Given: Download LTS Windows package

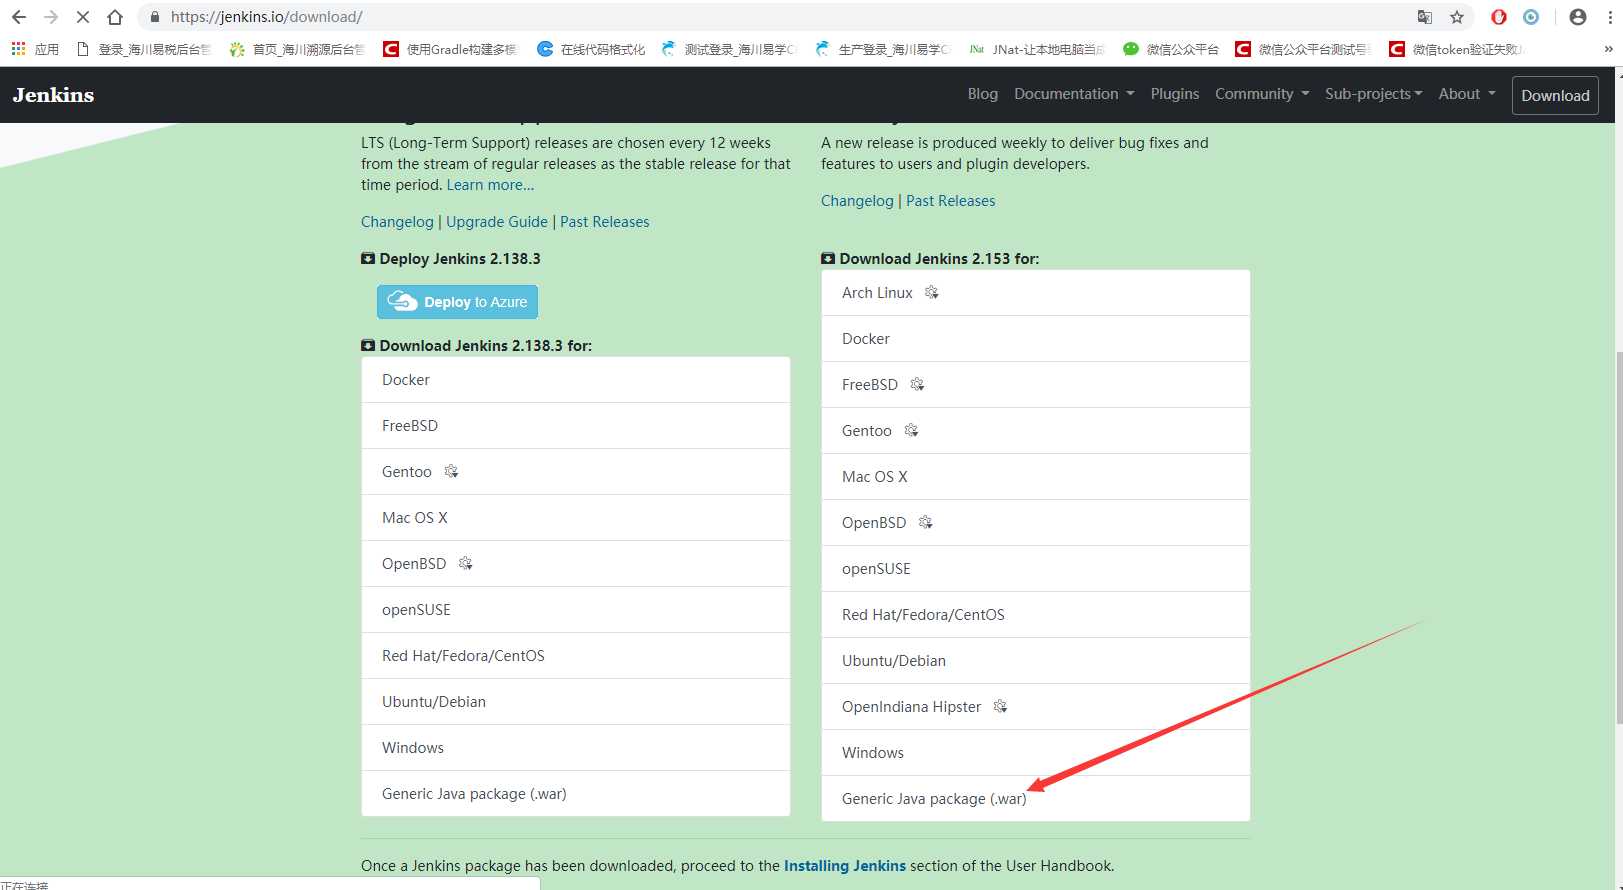Looking at the screenshot, I should click(576, 748).
